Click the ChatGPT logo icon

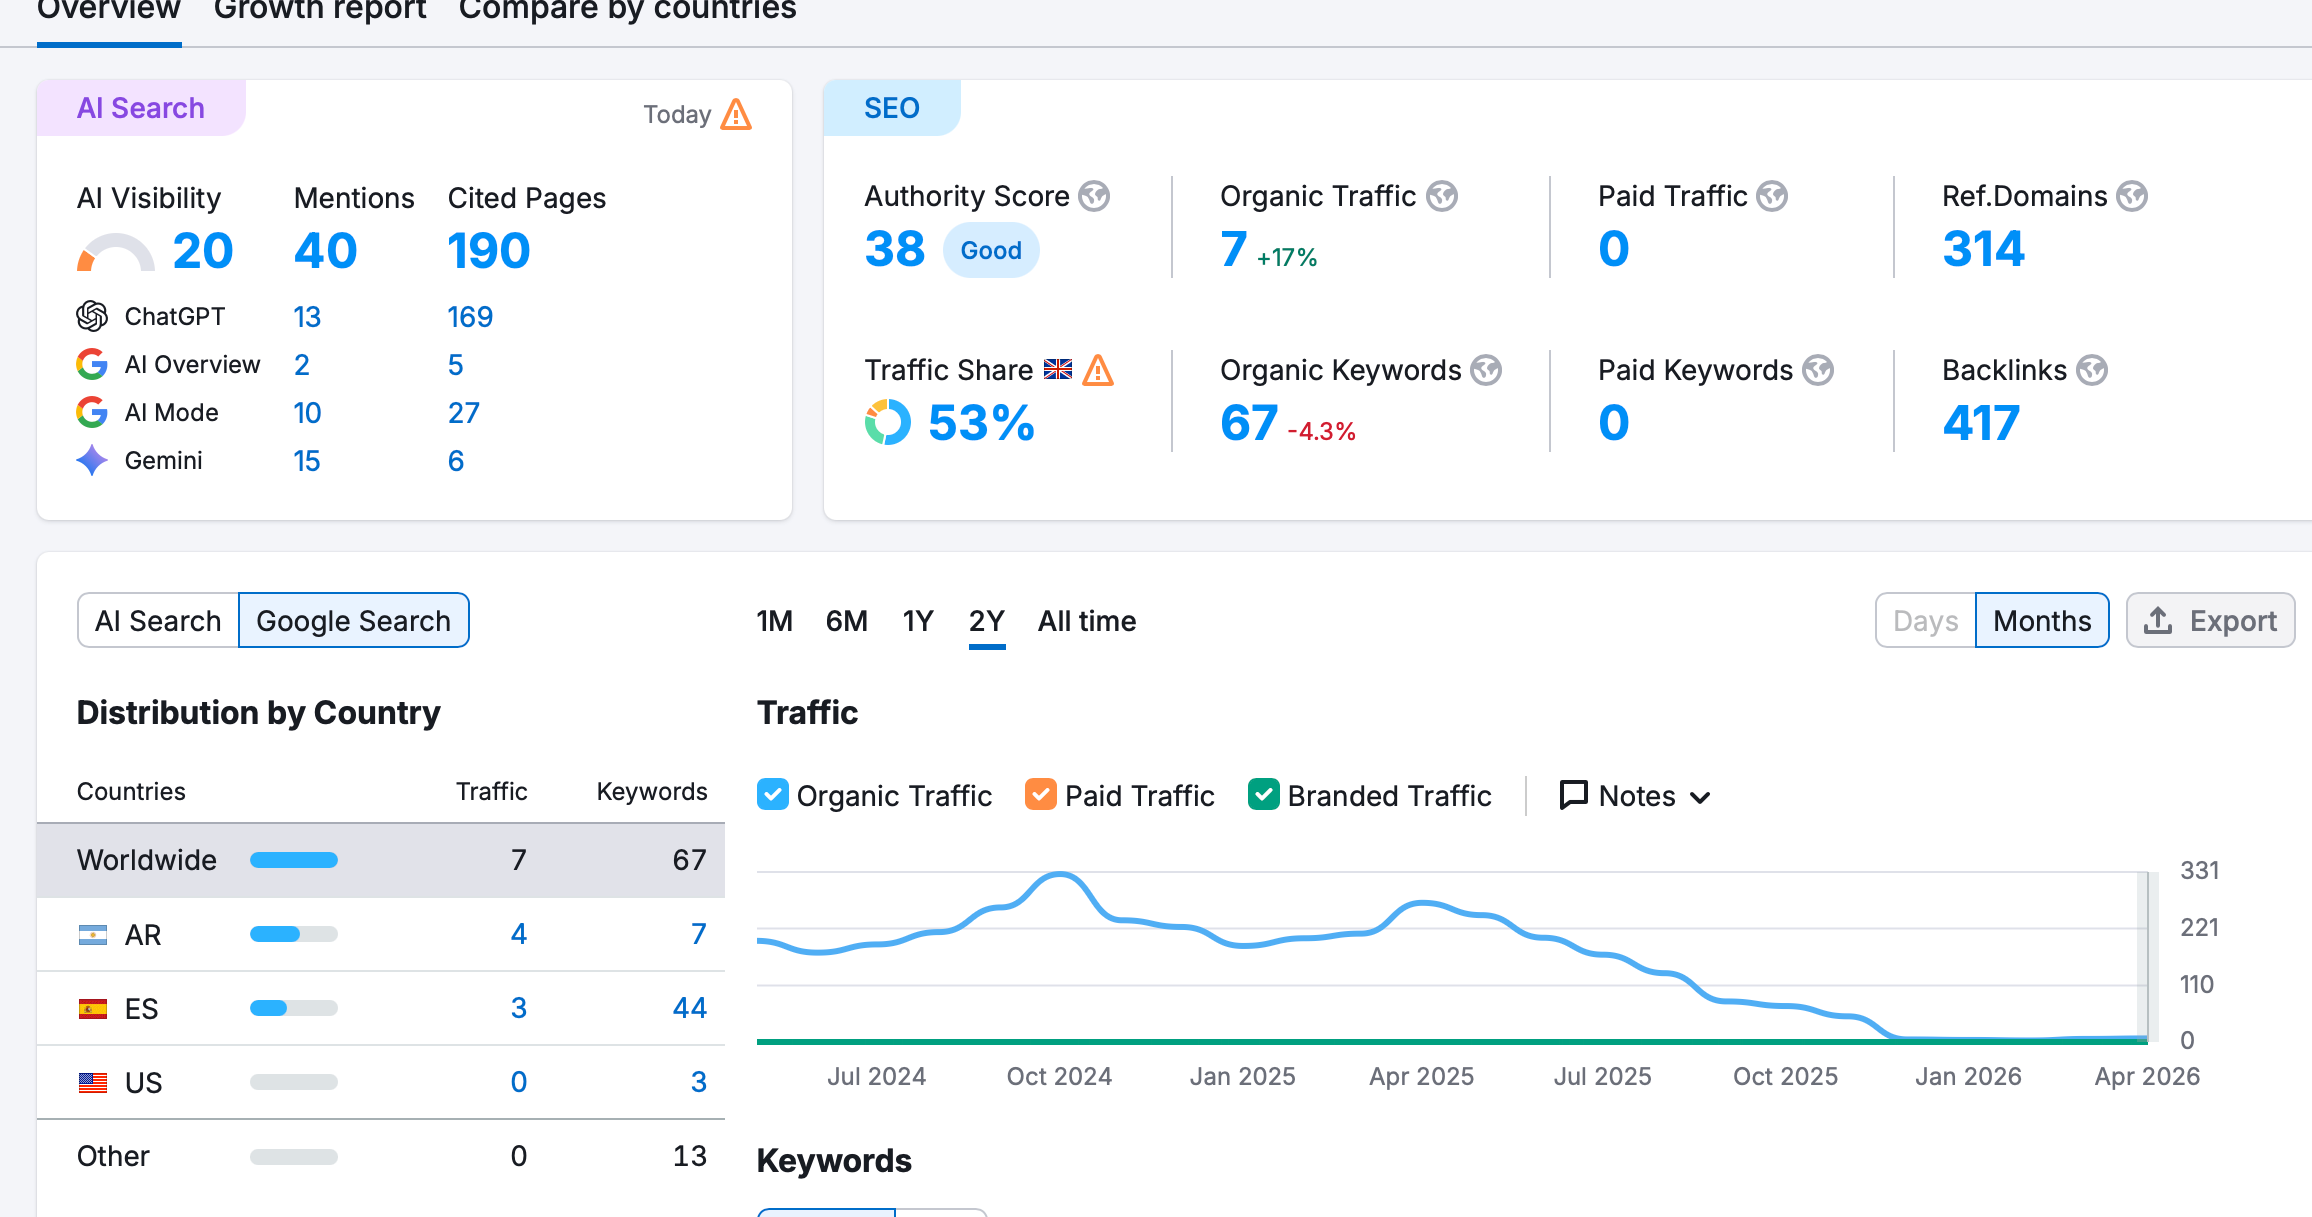[92, 317]
